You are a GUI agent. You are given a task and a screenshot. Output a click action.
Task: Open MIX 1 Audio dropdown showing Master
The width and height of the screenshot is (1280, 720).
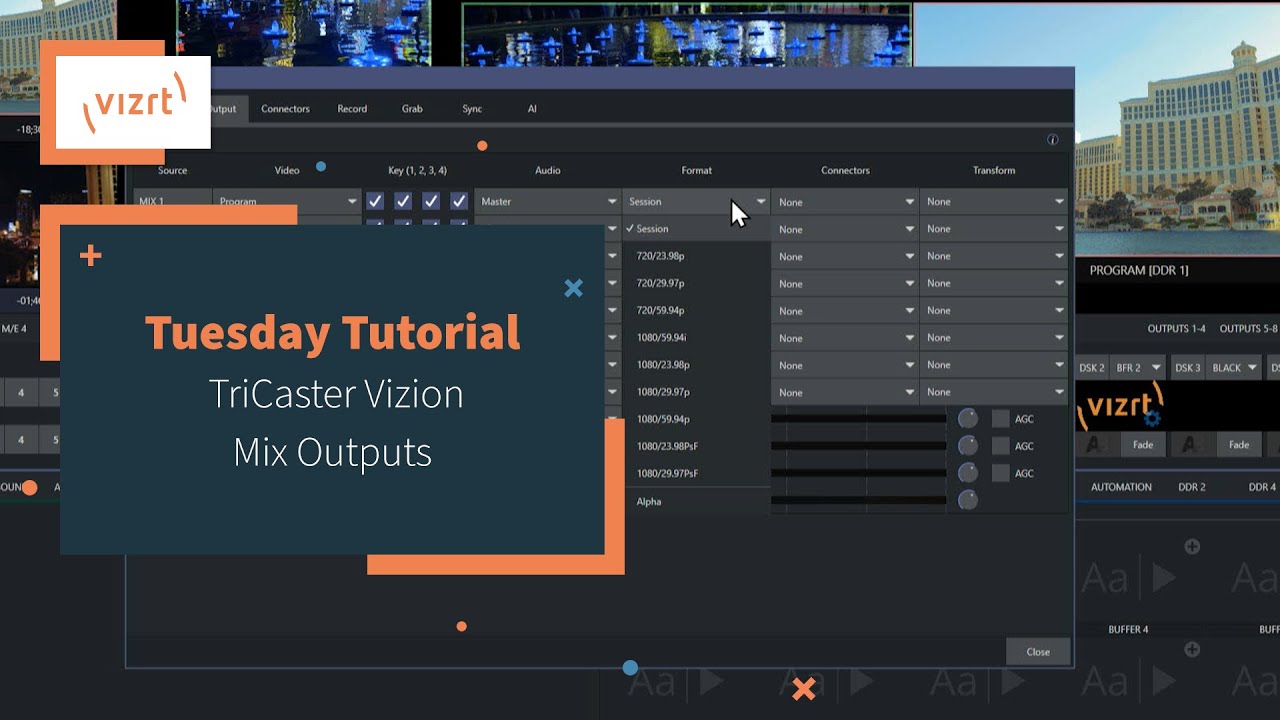(x=547, y=201)
